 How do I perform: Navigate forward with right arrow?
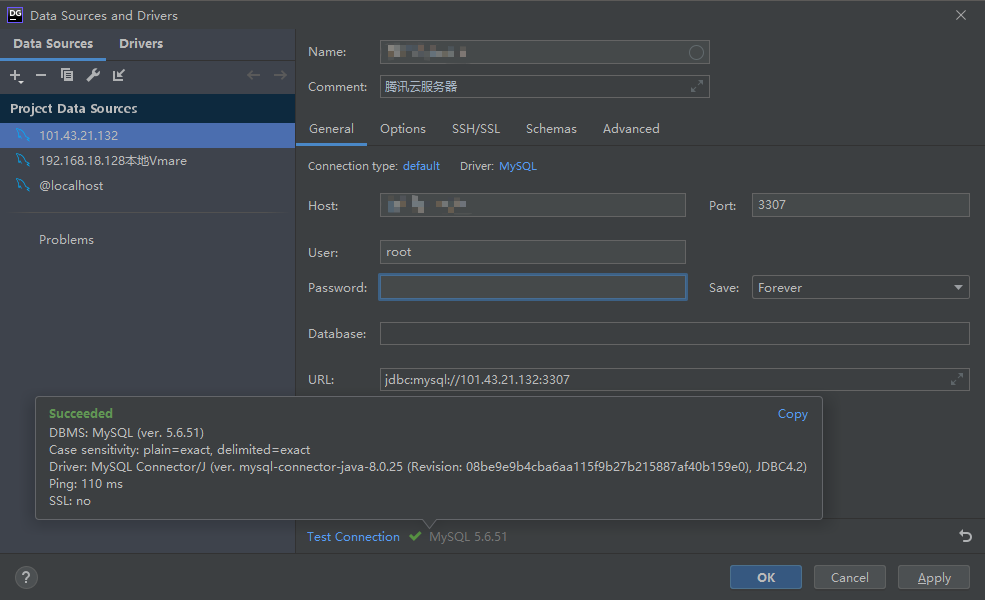coord(280,75)
